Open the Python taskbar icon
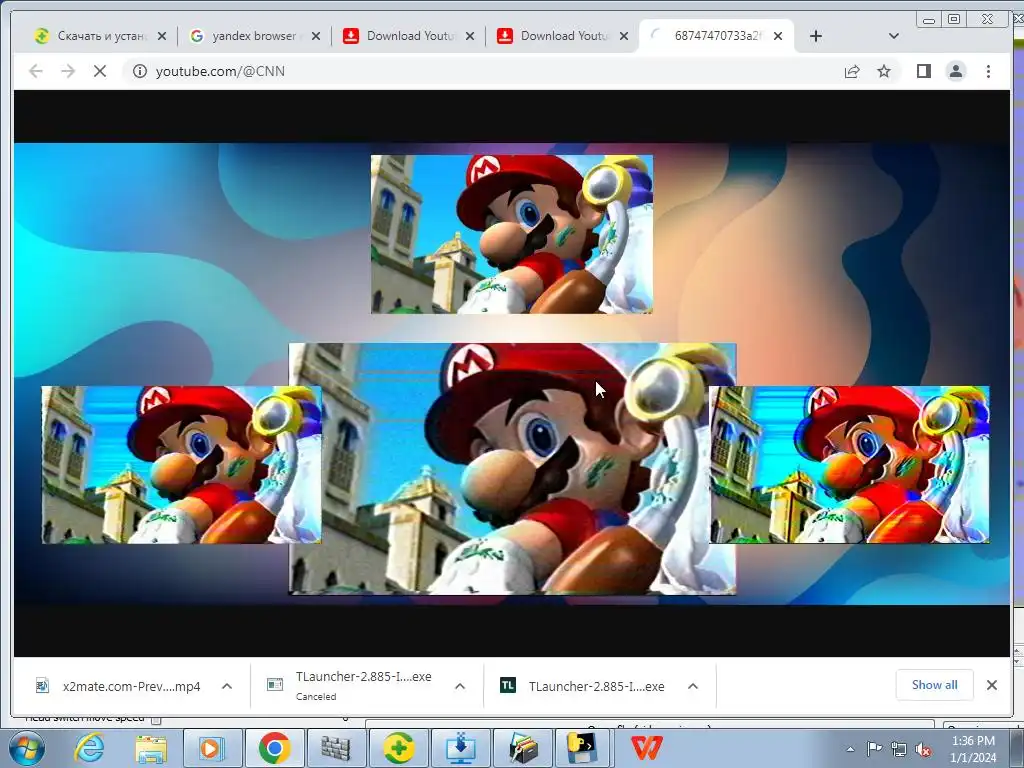Viewport: 1024px width, 768px height. 584,748
